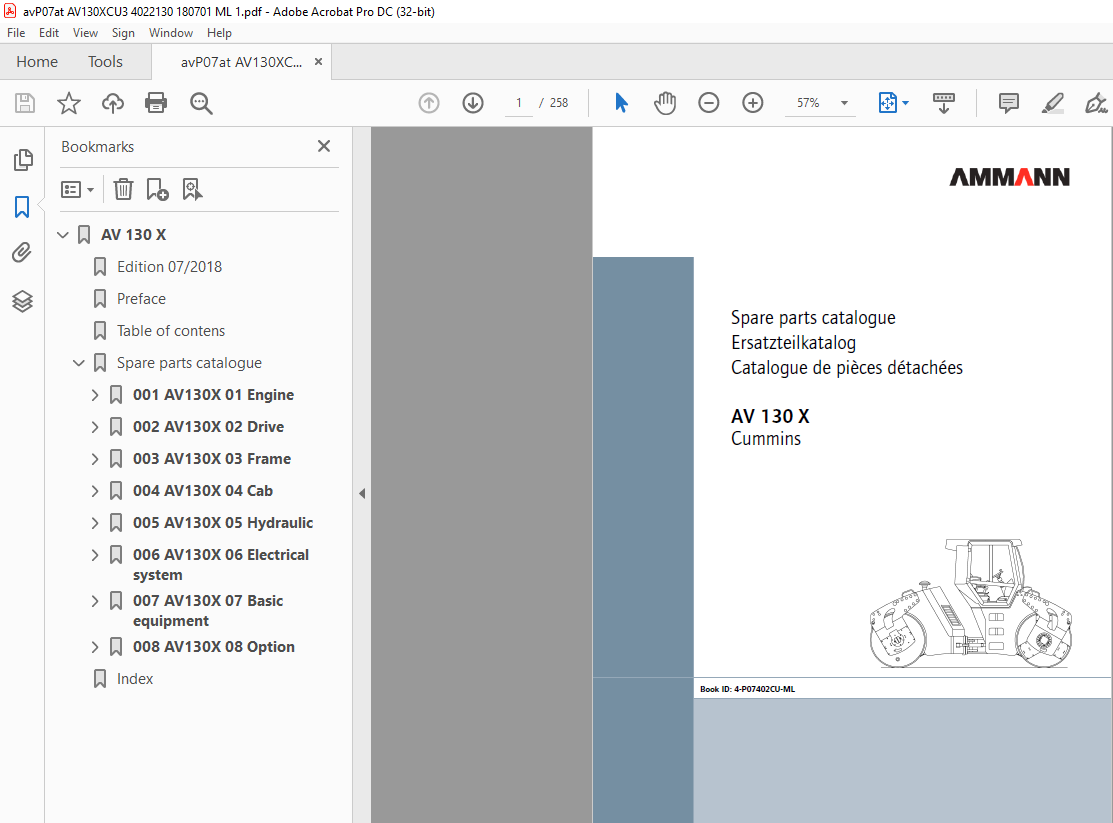The image size is (1113, 823).
Task: Open bookmarks options dropdown
Action: click(x=77, y=190)
